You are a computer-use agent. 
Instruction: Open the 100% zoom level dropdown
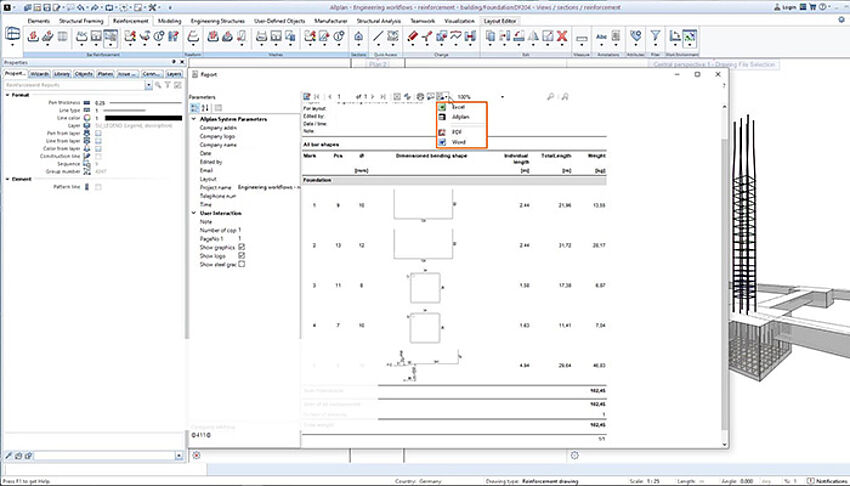[x=502, y=97]
